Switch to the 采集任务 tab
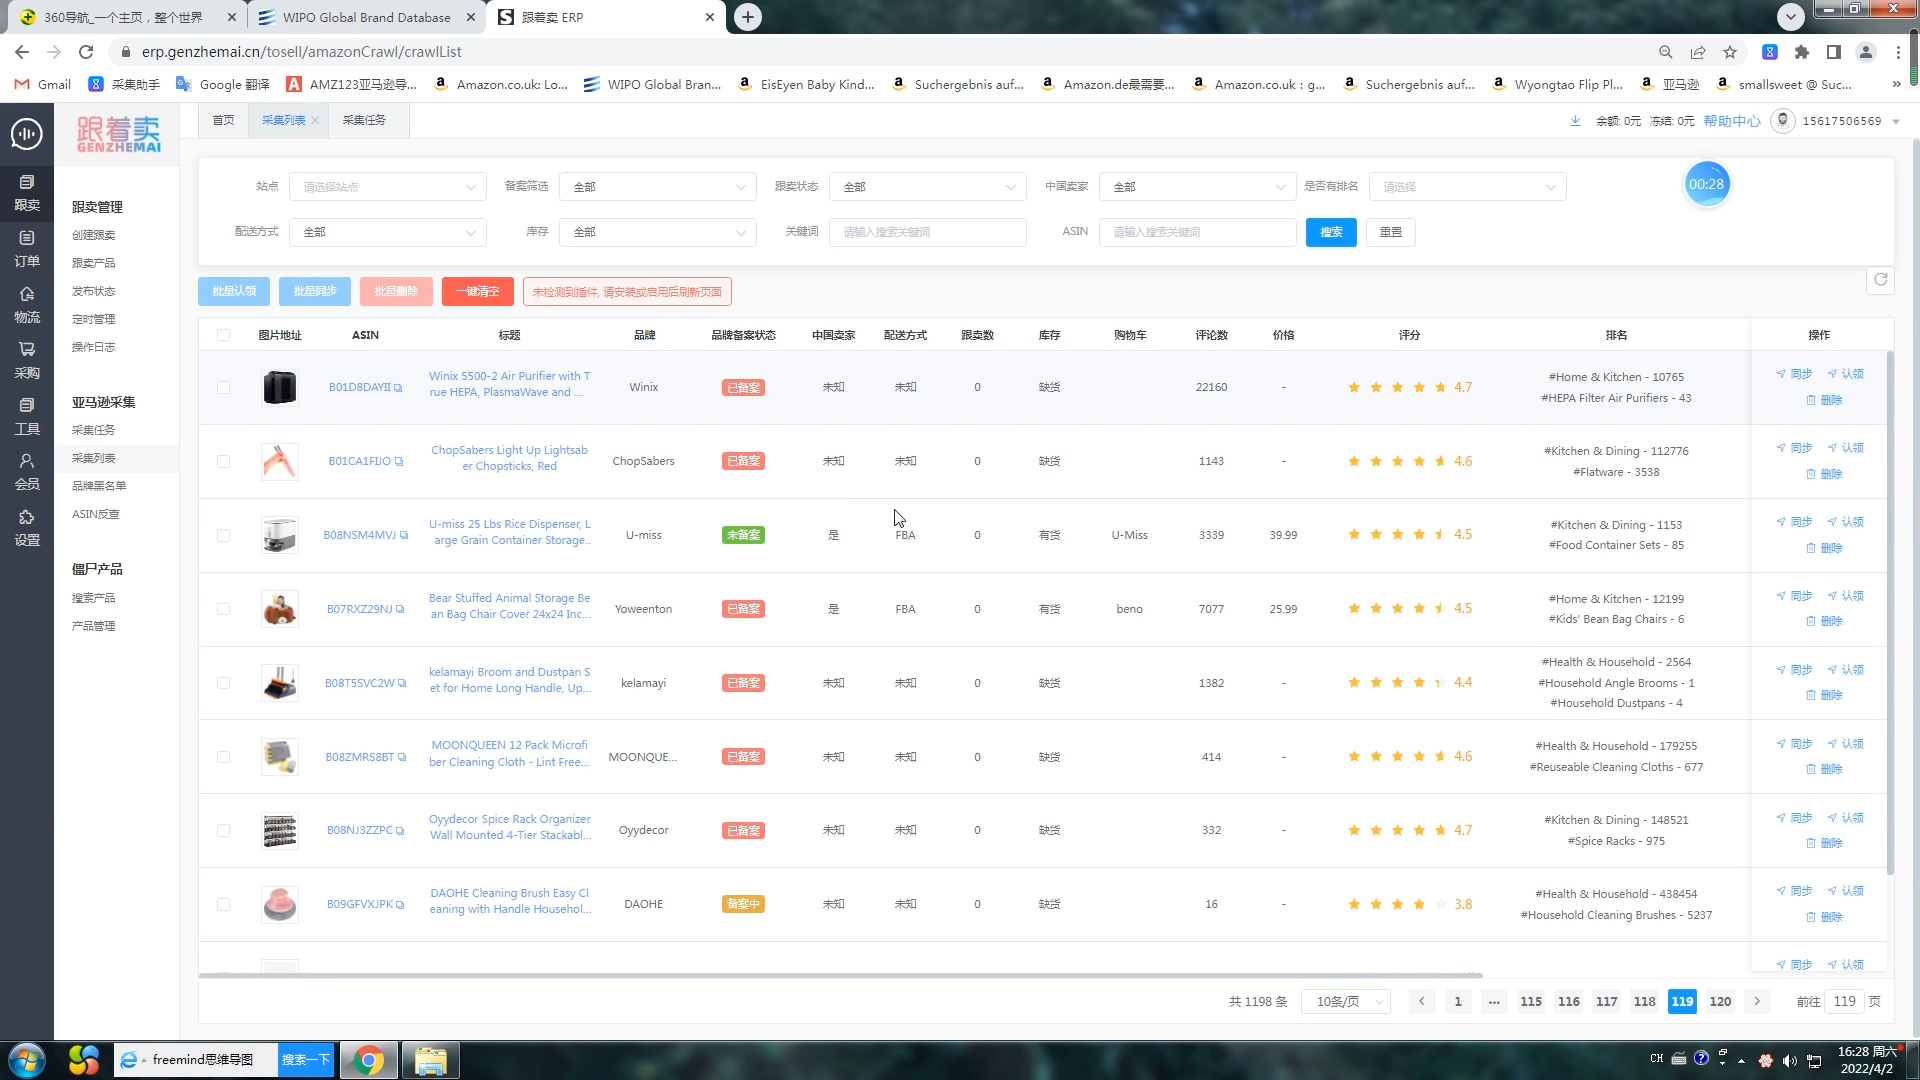This screenshot has width=1920, height=1080. (x=364, y=120)
